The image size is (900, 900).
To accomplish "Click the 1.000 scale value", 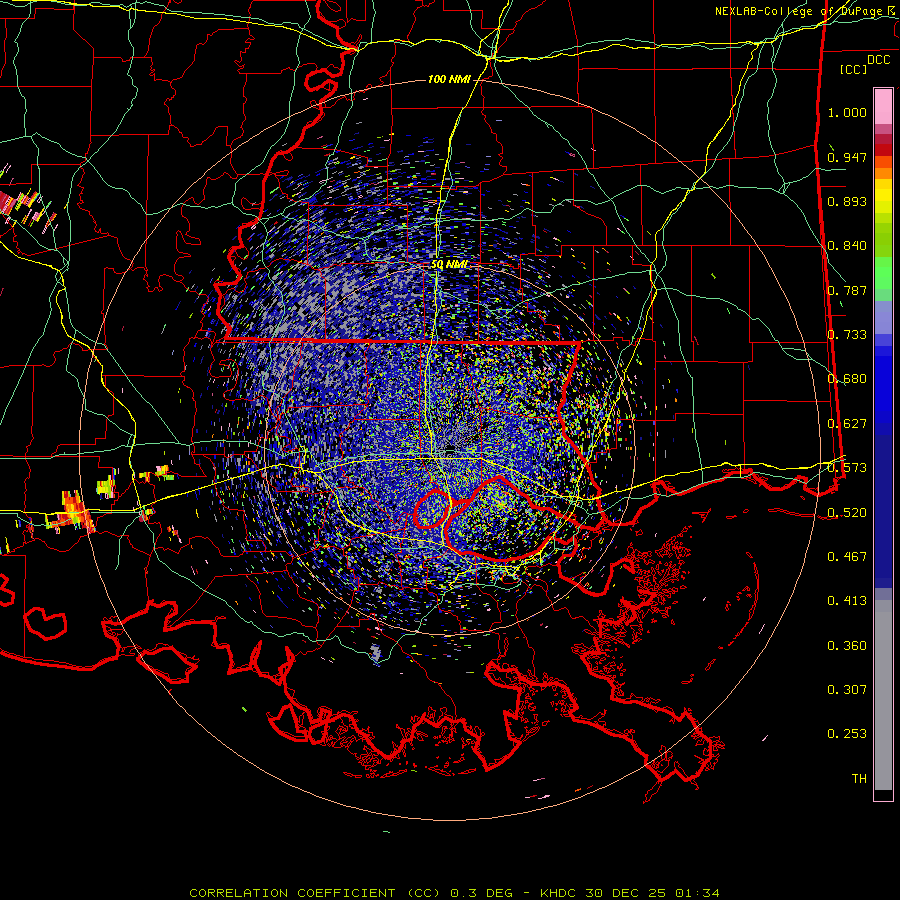I will pyautogui.click(x=847, y=112).
